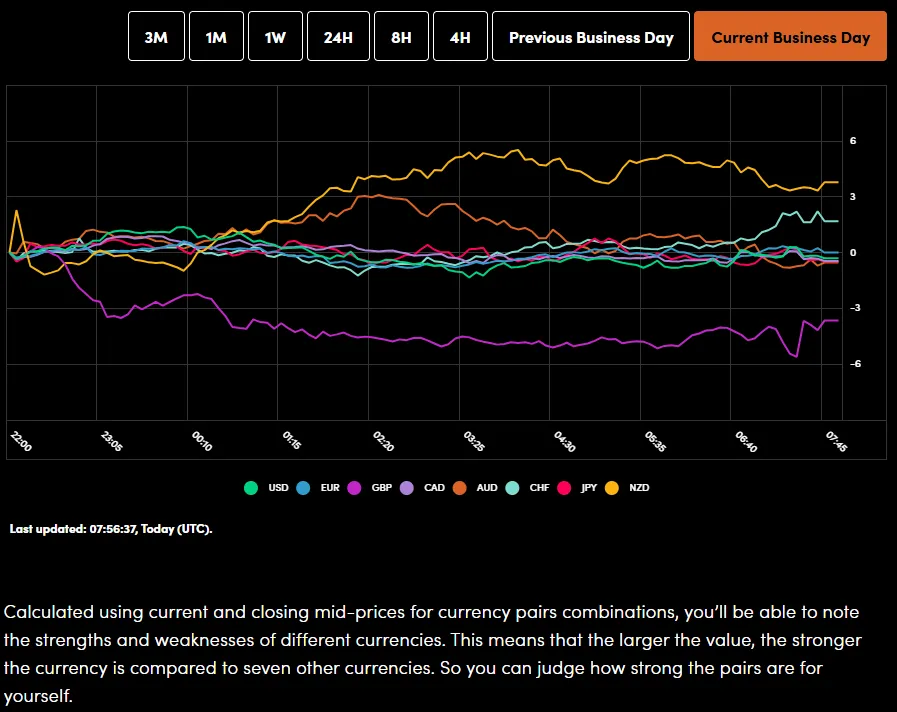The width and height of the screenshot is (897, 712).
Task: Click the CHF legend entry
Action: (528, 488)
